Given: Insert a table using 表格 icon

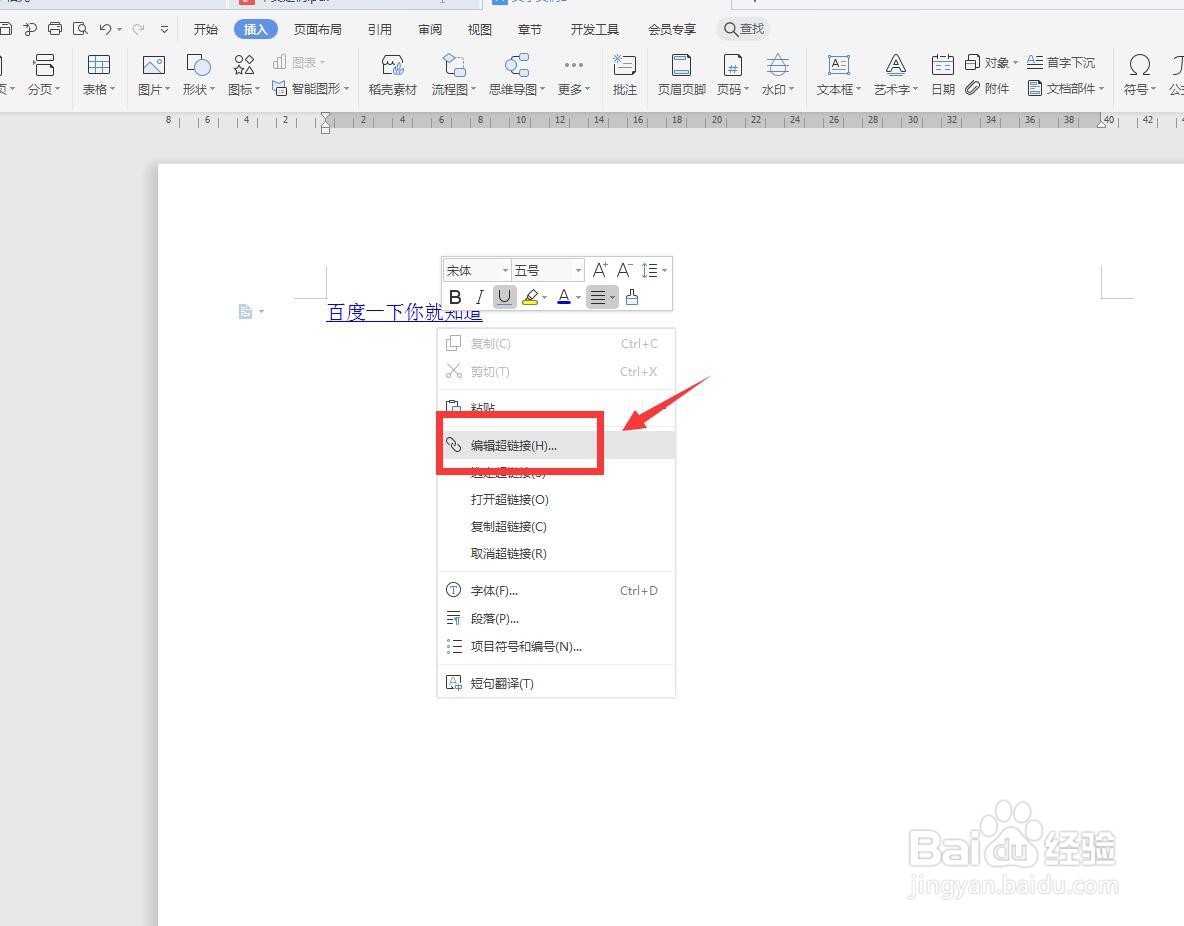Looking at the screenshot, I should click(x=99, y=74).
